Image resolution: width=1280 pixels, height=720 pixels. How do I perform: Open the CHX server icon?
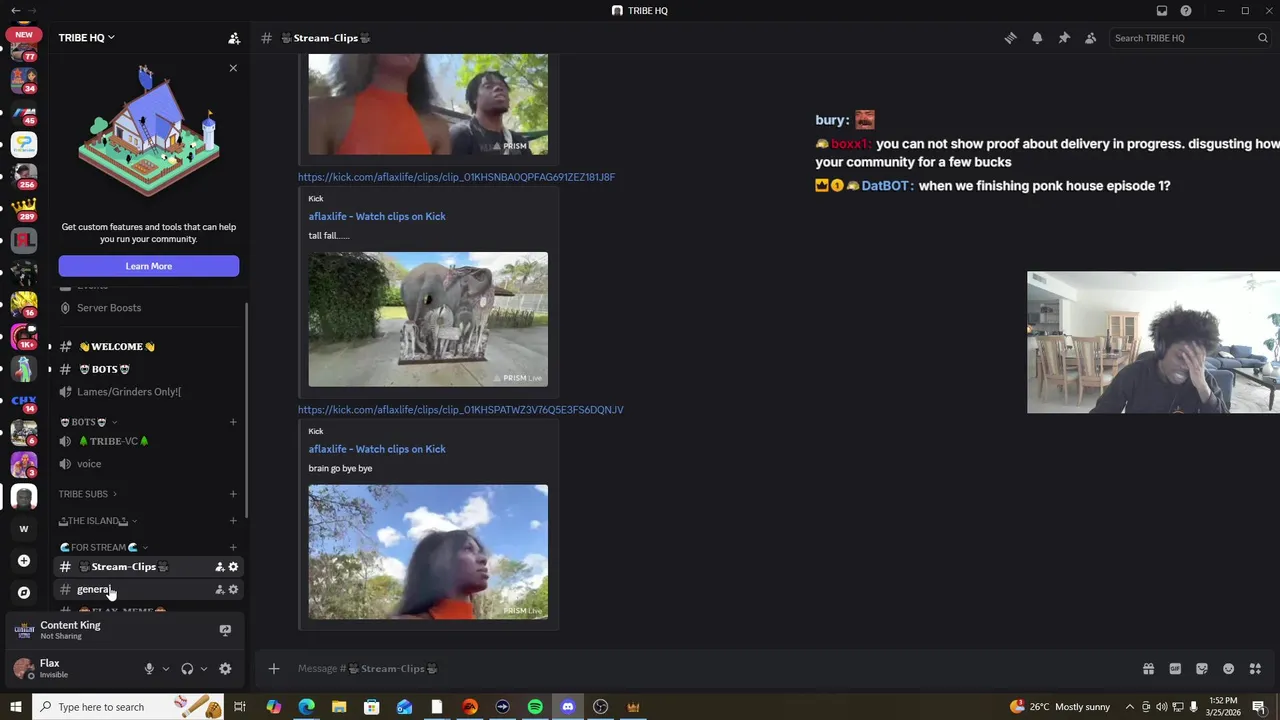coord(24,401)
